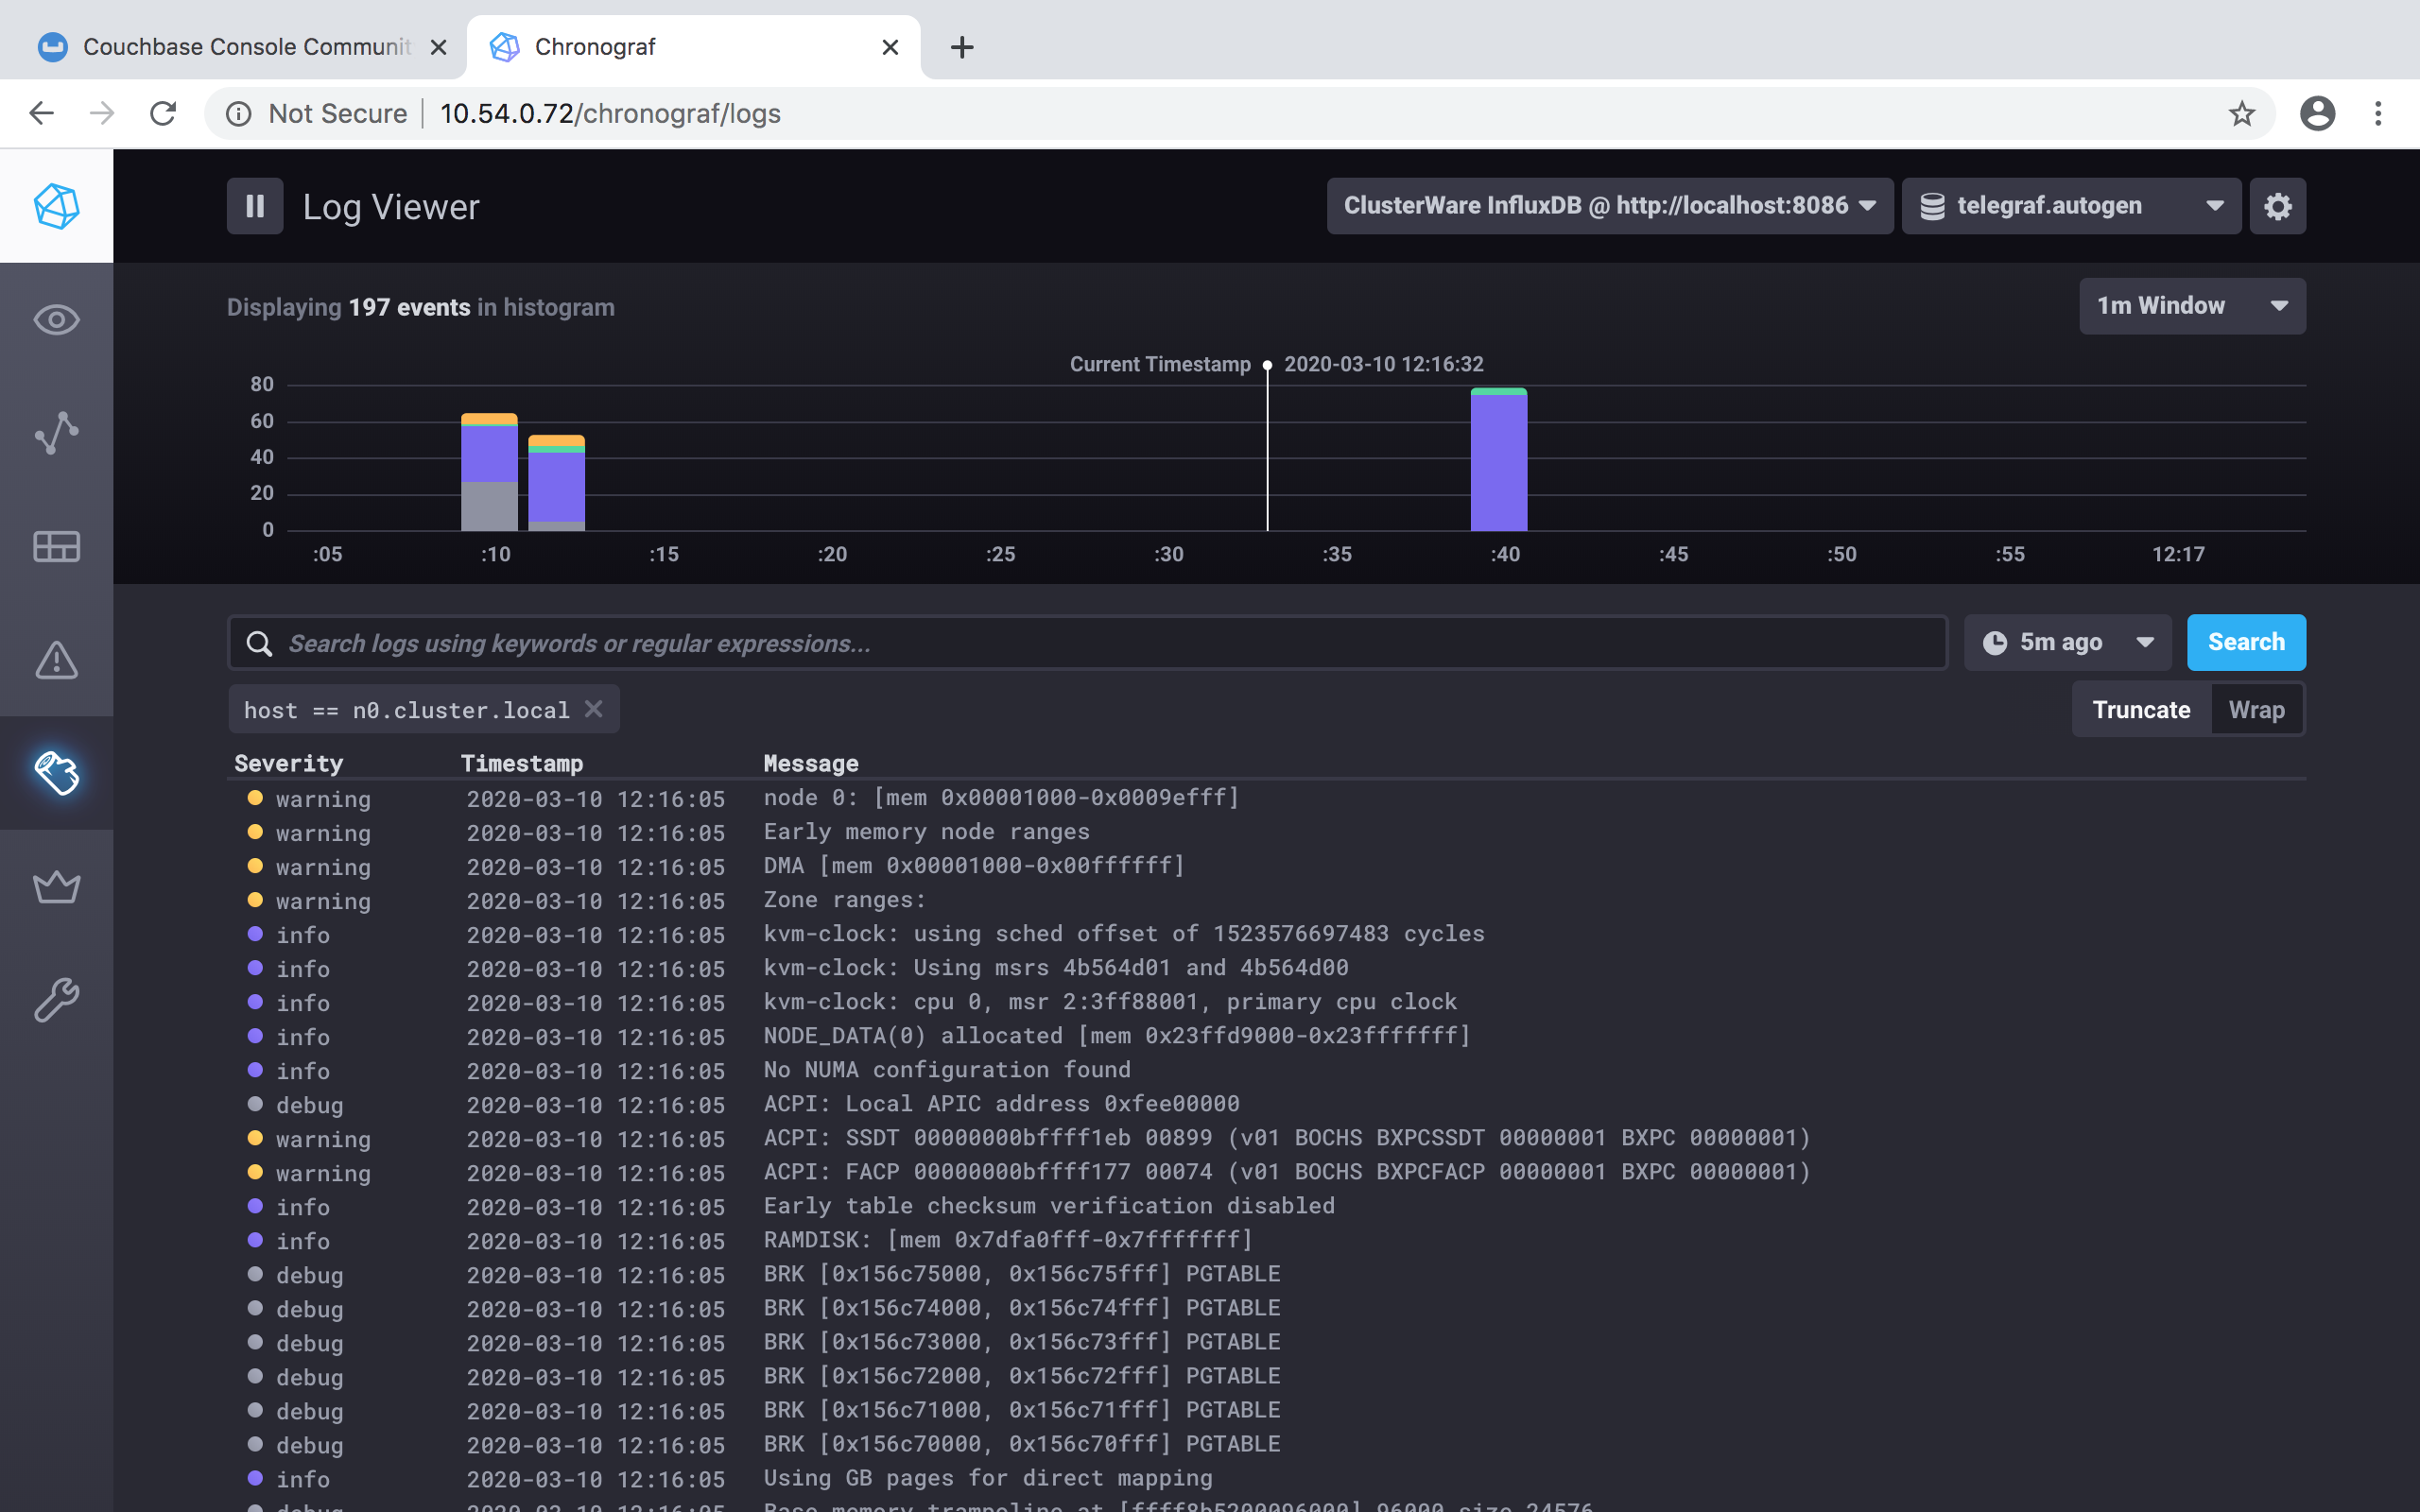Screen dimensions: 2420x1512
Task: Open ClusterWare InfluxDB source dropdown
Action: pos(1609,206)
